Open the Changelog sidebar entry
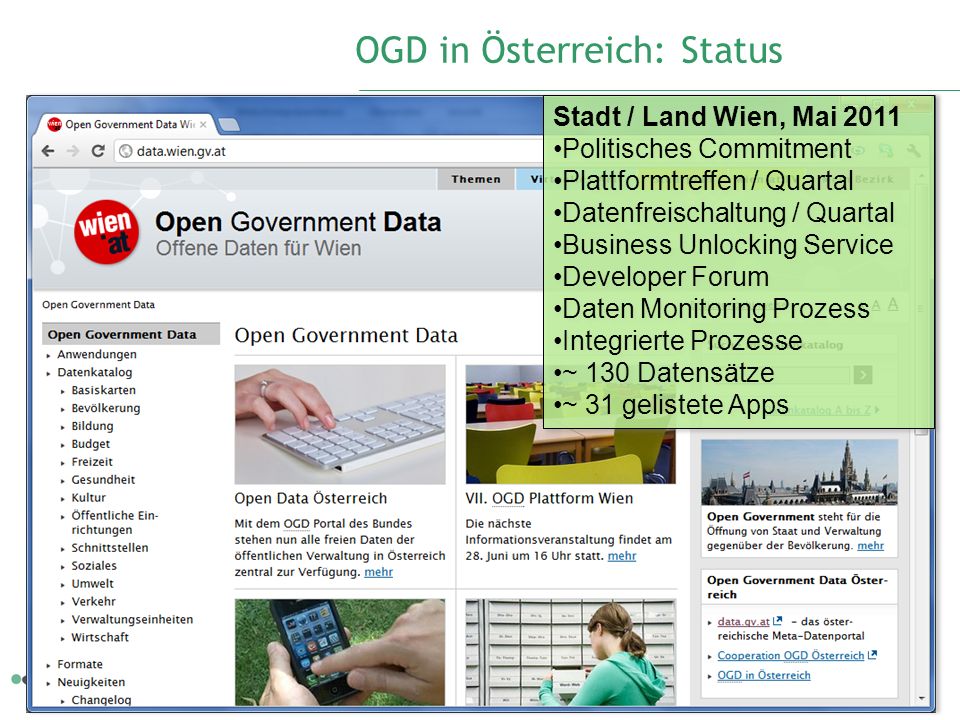This screenshot has height=720, width=960. [101, 700]
